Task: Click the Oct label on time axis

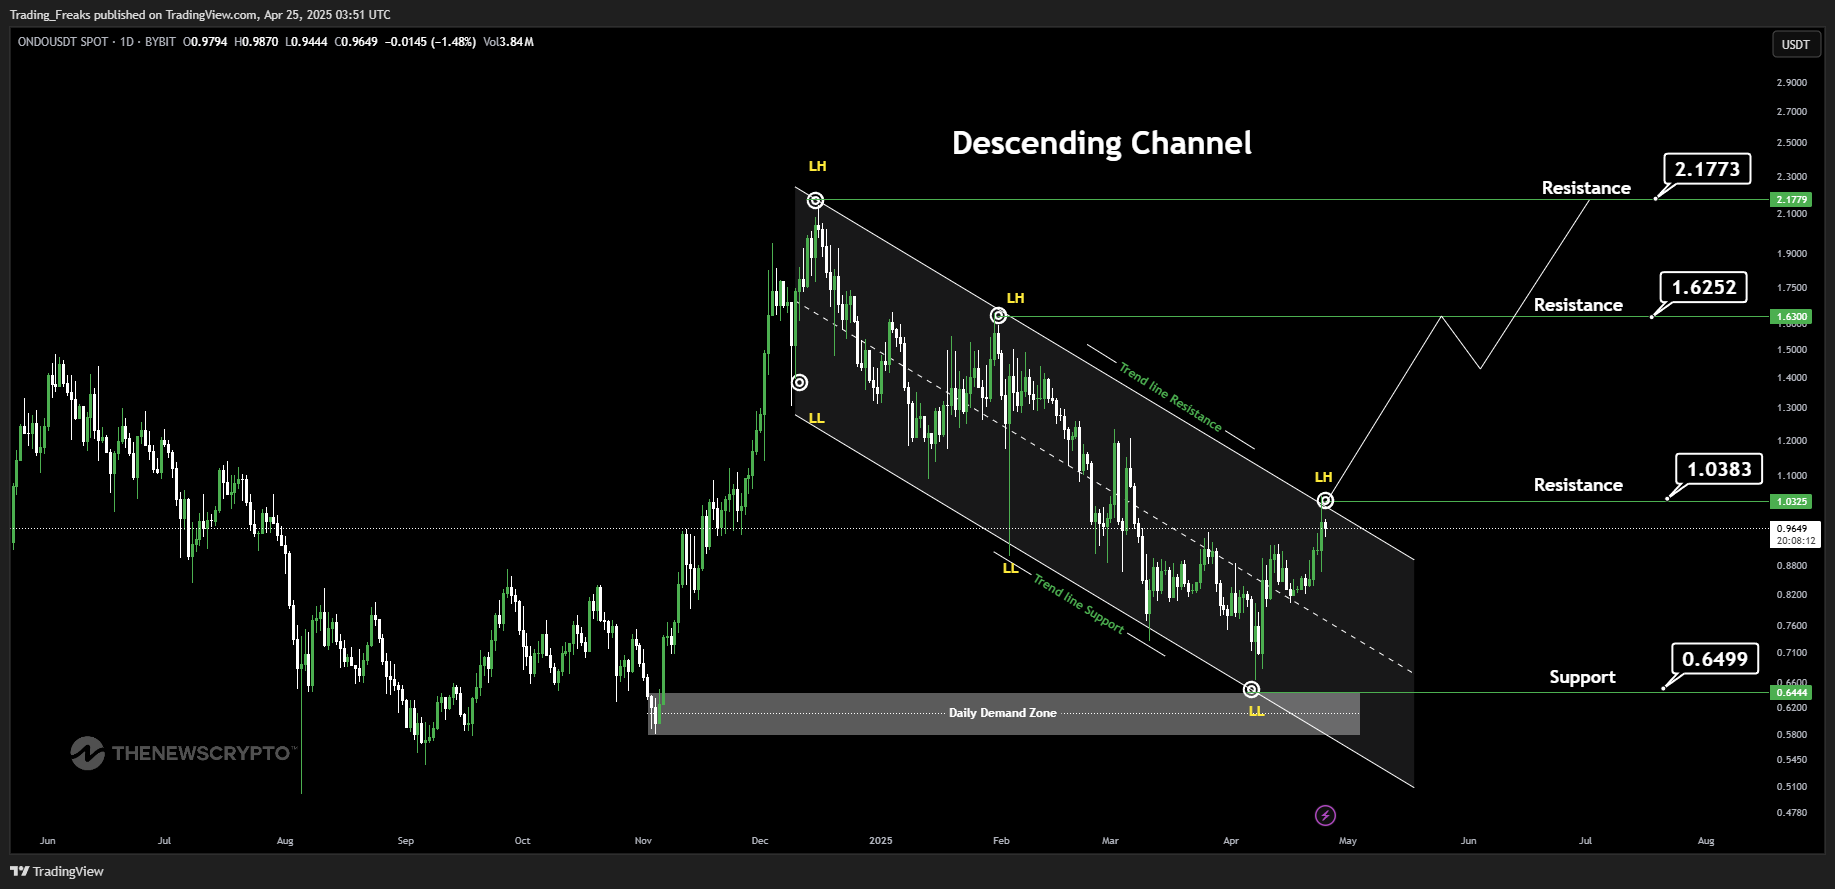Action: (522, 841)
